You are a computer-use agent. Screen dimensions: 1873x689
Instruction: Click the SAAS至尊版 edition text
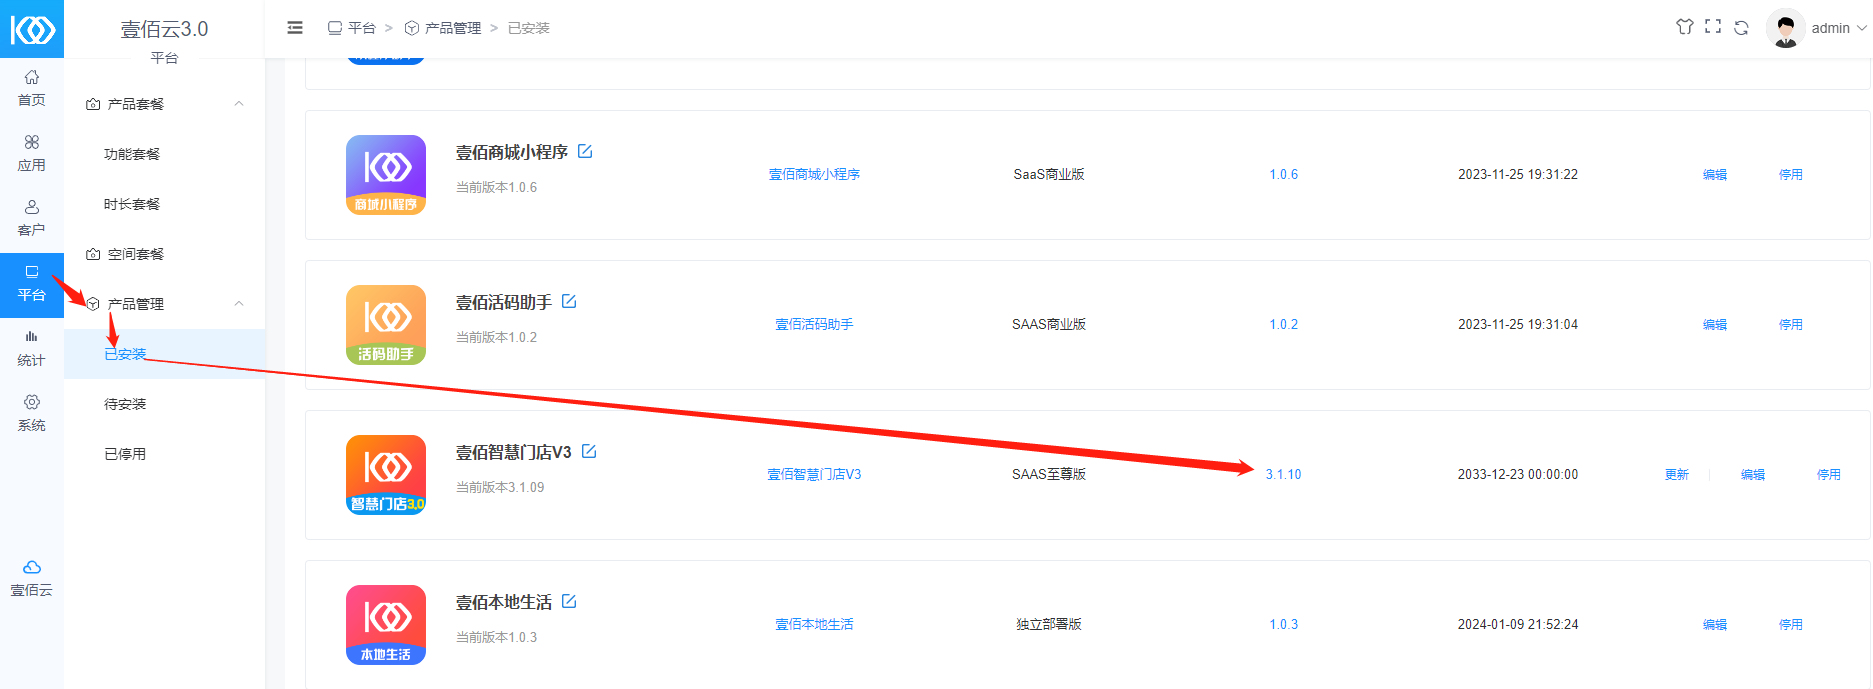[x=1049, y=474]
